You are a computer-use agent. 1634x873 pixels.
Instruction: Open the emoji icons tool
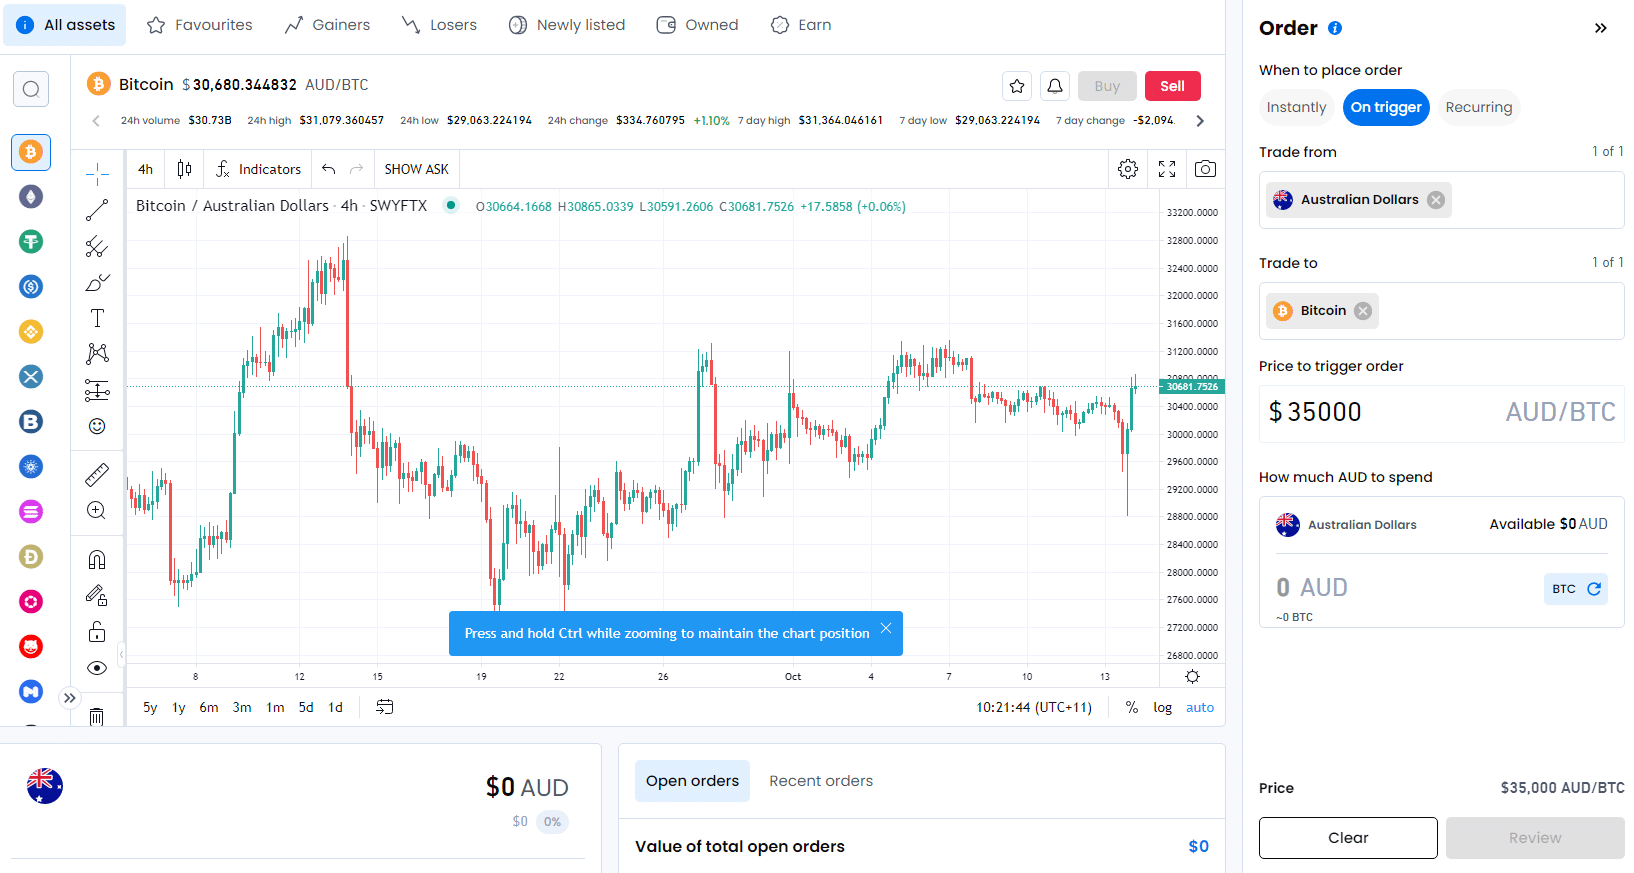click(97, 426)
